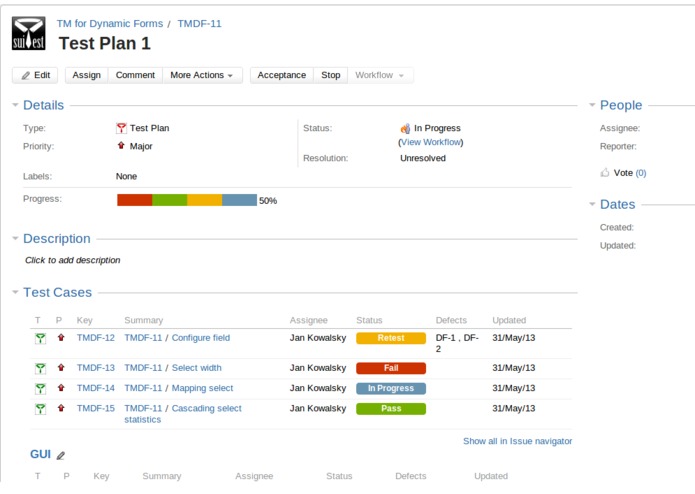Click the Assign button
695x494 pixels.
(86, 75)
